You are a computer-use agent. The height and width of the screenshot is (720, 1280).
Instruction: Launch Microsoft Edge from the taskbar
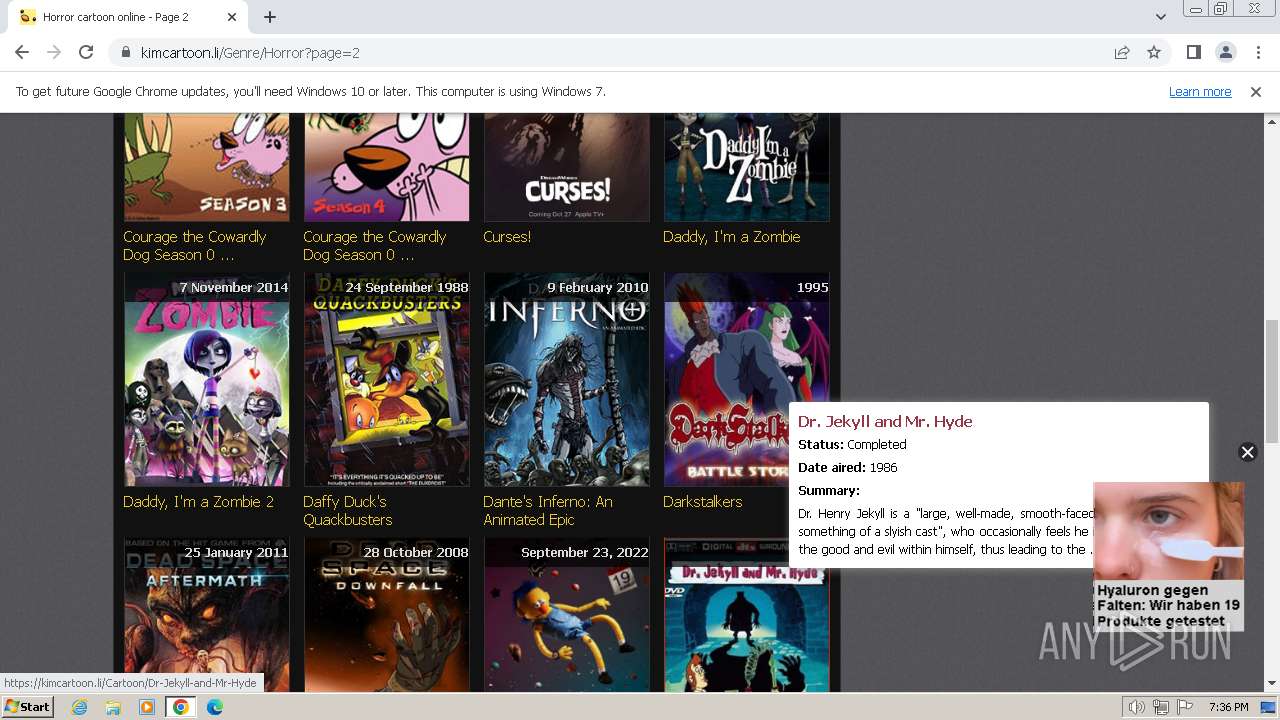point(215,707)
